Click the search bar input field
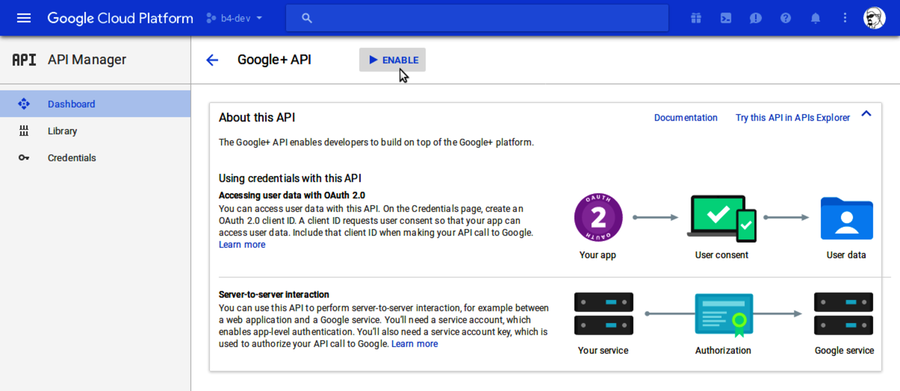Screen dimensions: 900x391 (477, 18)
